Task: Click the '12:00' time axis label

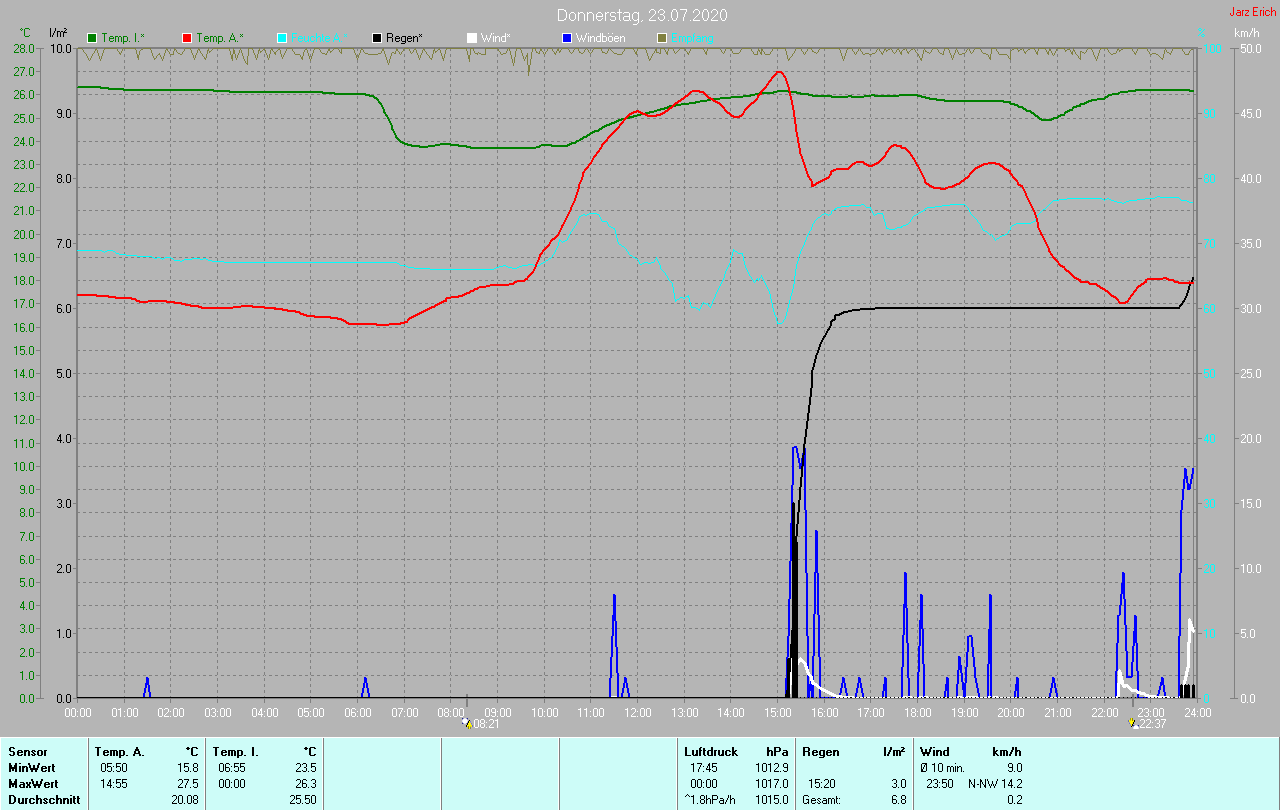Action: click(x=638, y=712)
